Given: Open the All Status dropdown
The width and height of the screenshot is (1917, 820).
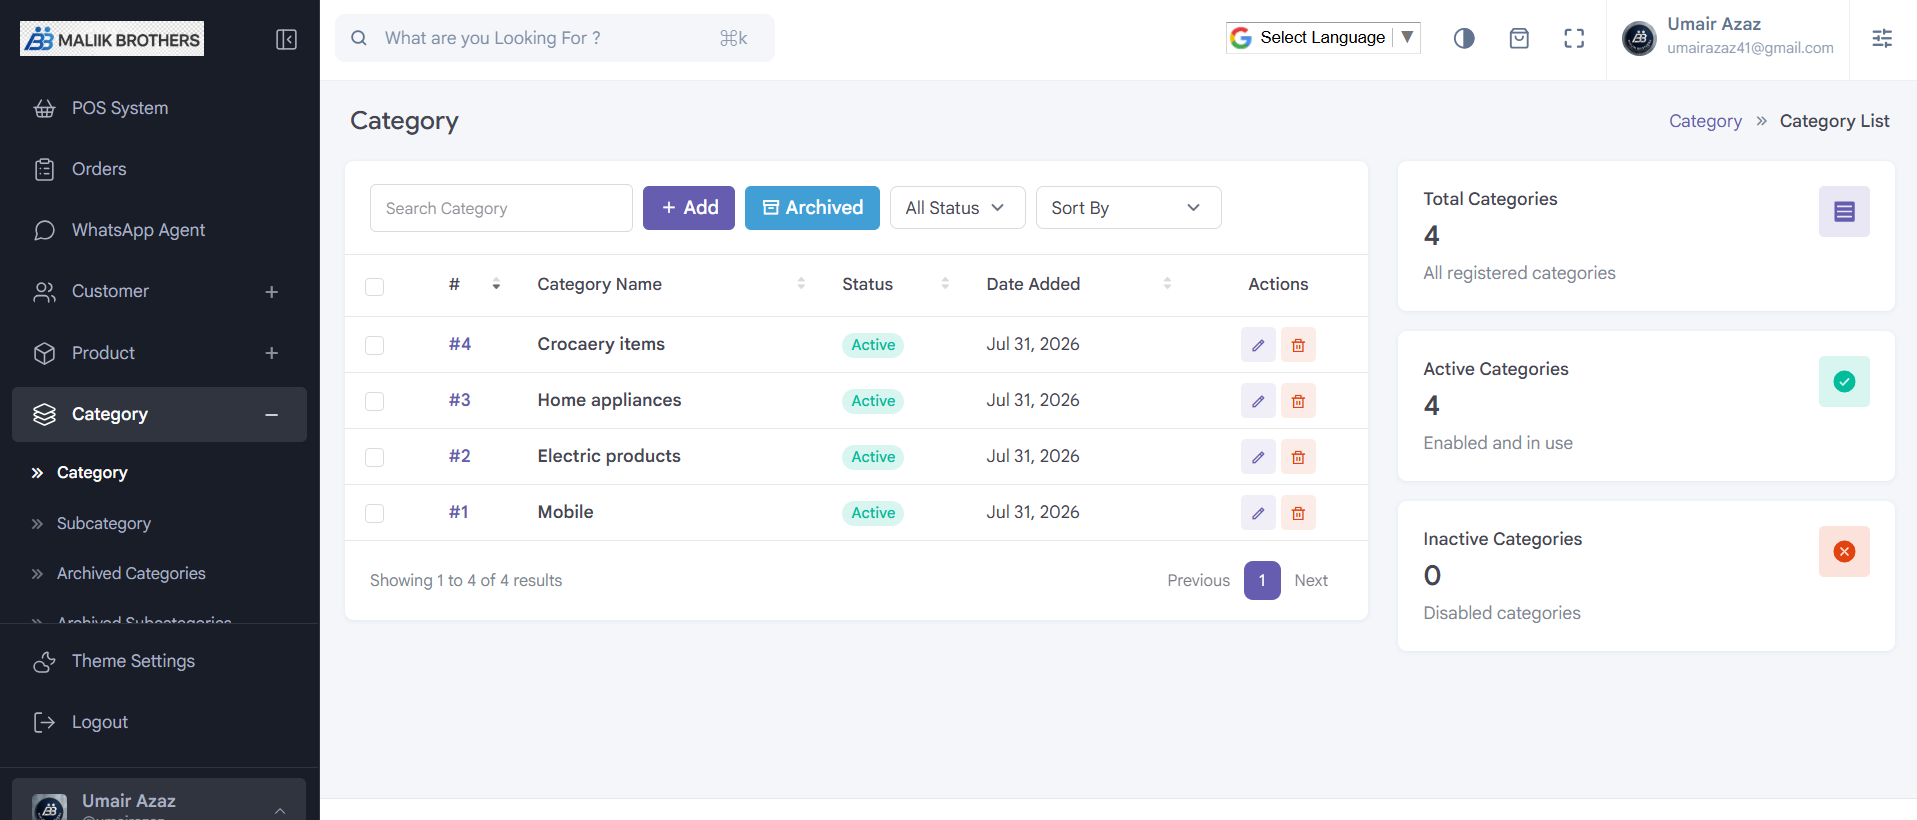Looking at the screenshot, I should tap(957, 208).
